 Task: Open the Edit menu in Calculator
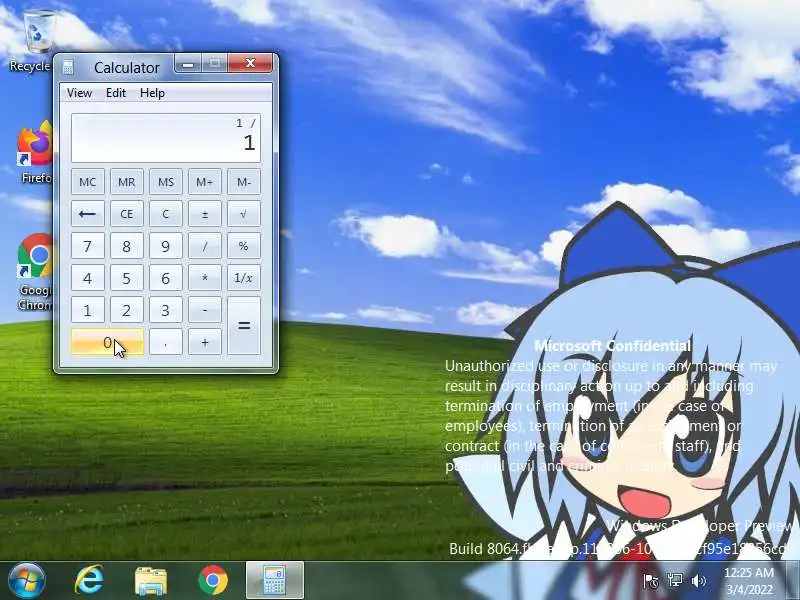[x=116, y=93]
